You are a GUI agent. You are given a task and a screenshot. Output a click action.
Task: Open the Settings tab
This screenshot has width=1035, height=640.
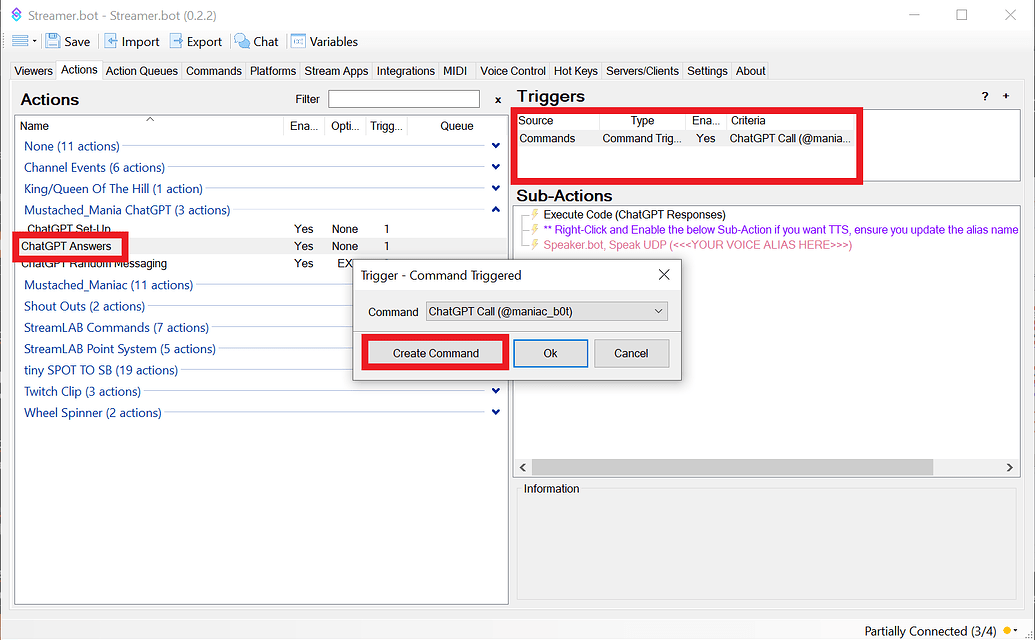707,71
